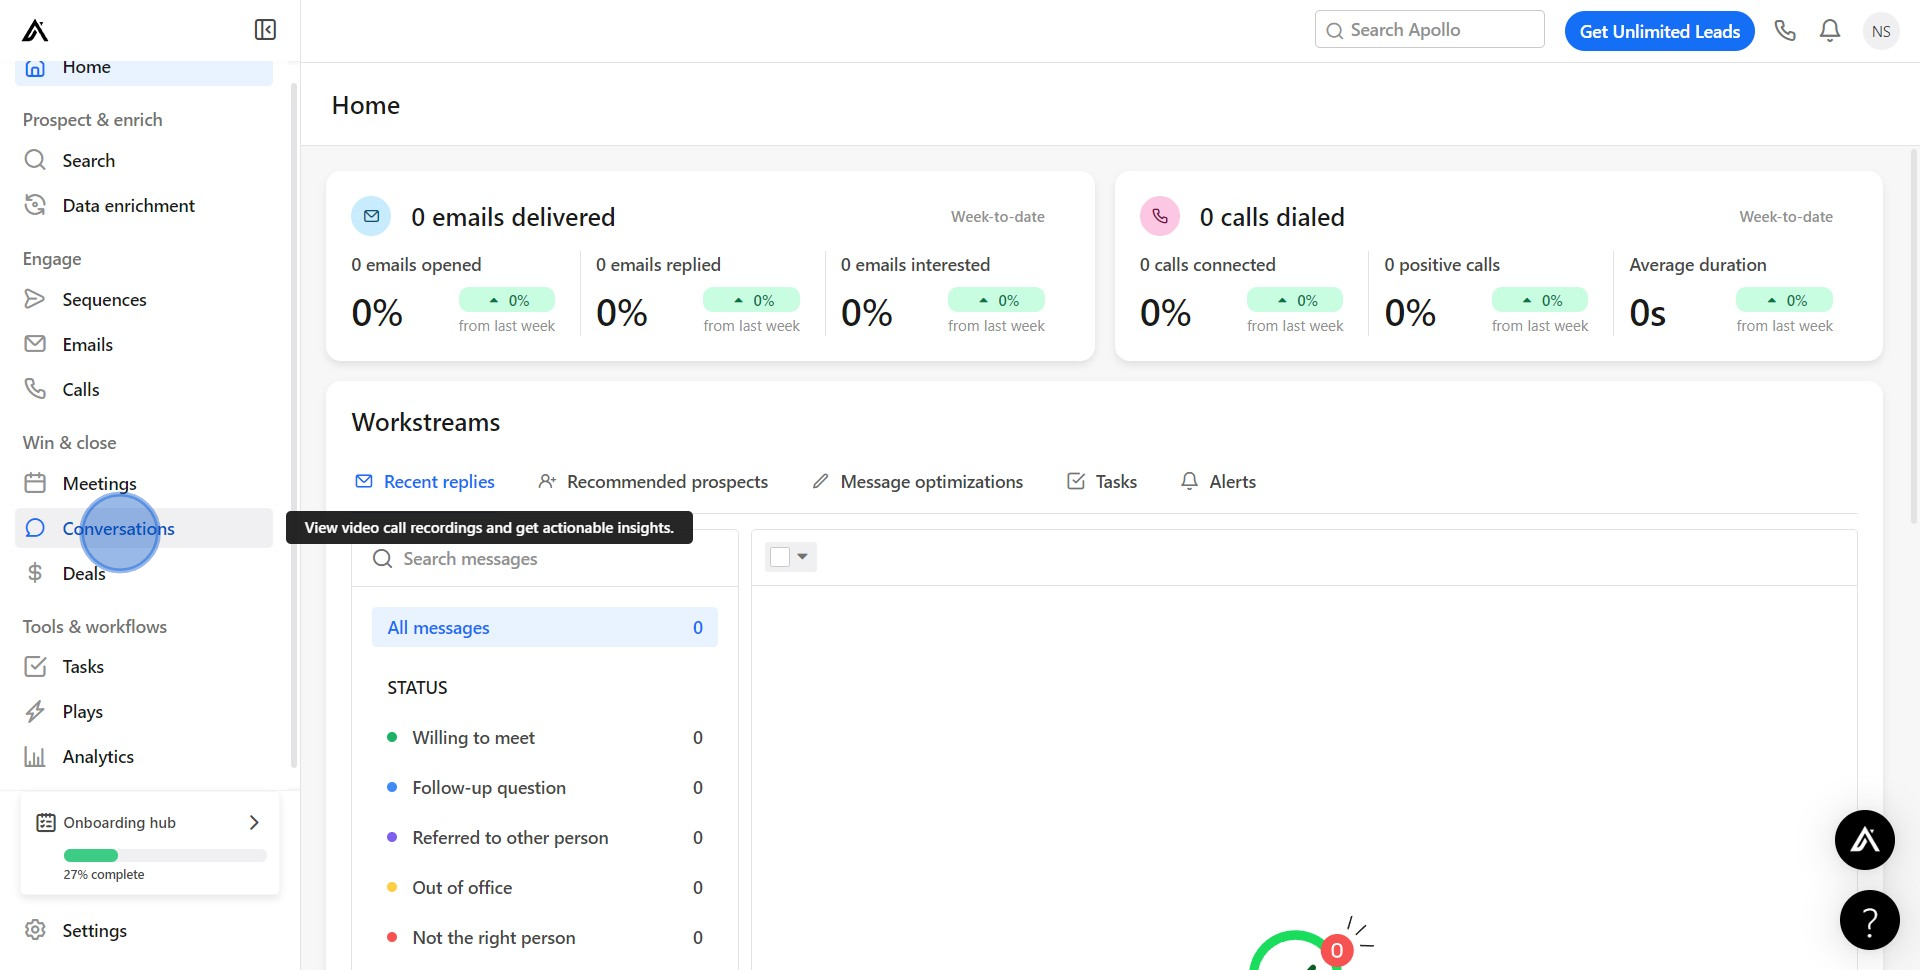Screen dimensions: 1920x970
Task: Open the help question mark button
Action: click(x=1870, y=920)
